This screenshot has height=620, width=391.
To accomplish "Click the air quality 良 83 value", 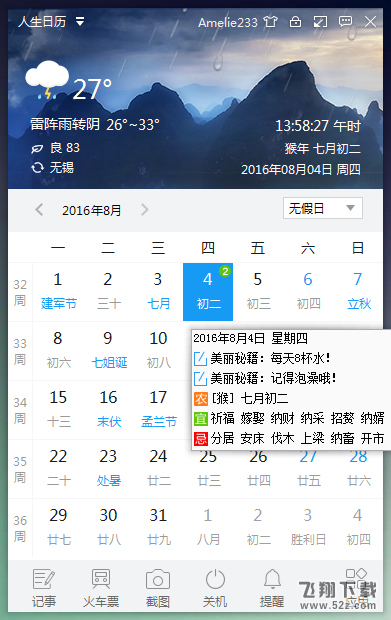I will (65, 148).
